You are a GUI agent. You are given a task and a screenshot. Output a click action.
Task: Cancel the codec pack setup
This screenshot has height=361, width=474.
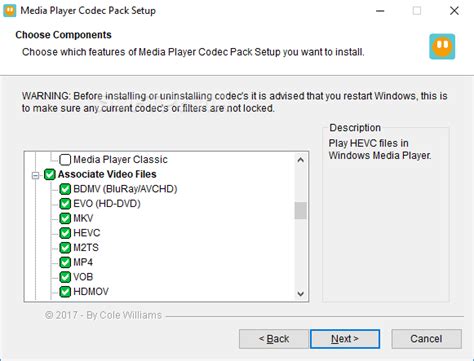click(x=426, y=339)
